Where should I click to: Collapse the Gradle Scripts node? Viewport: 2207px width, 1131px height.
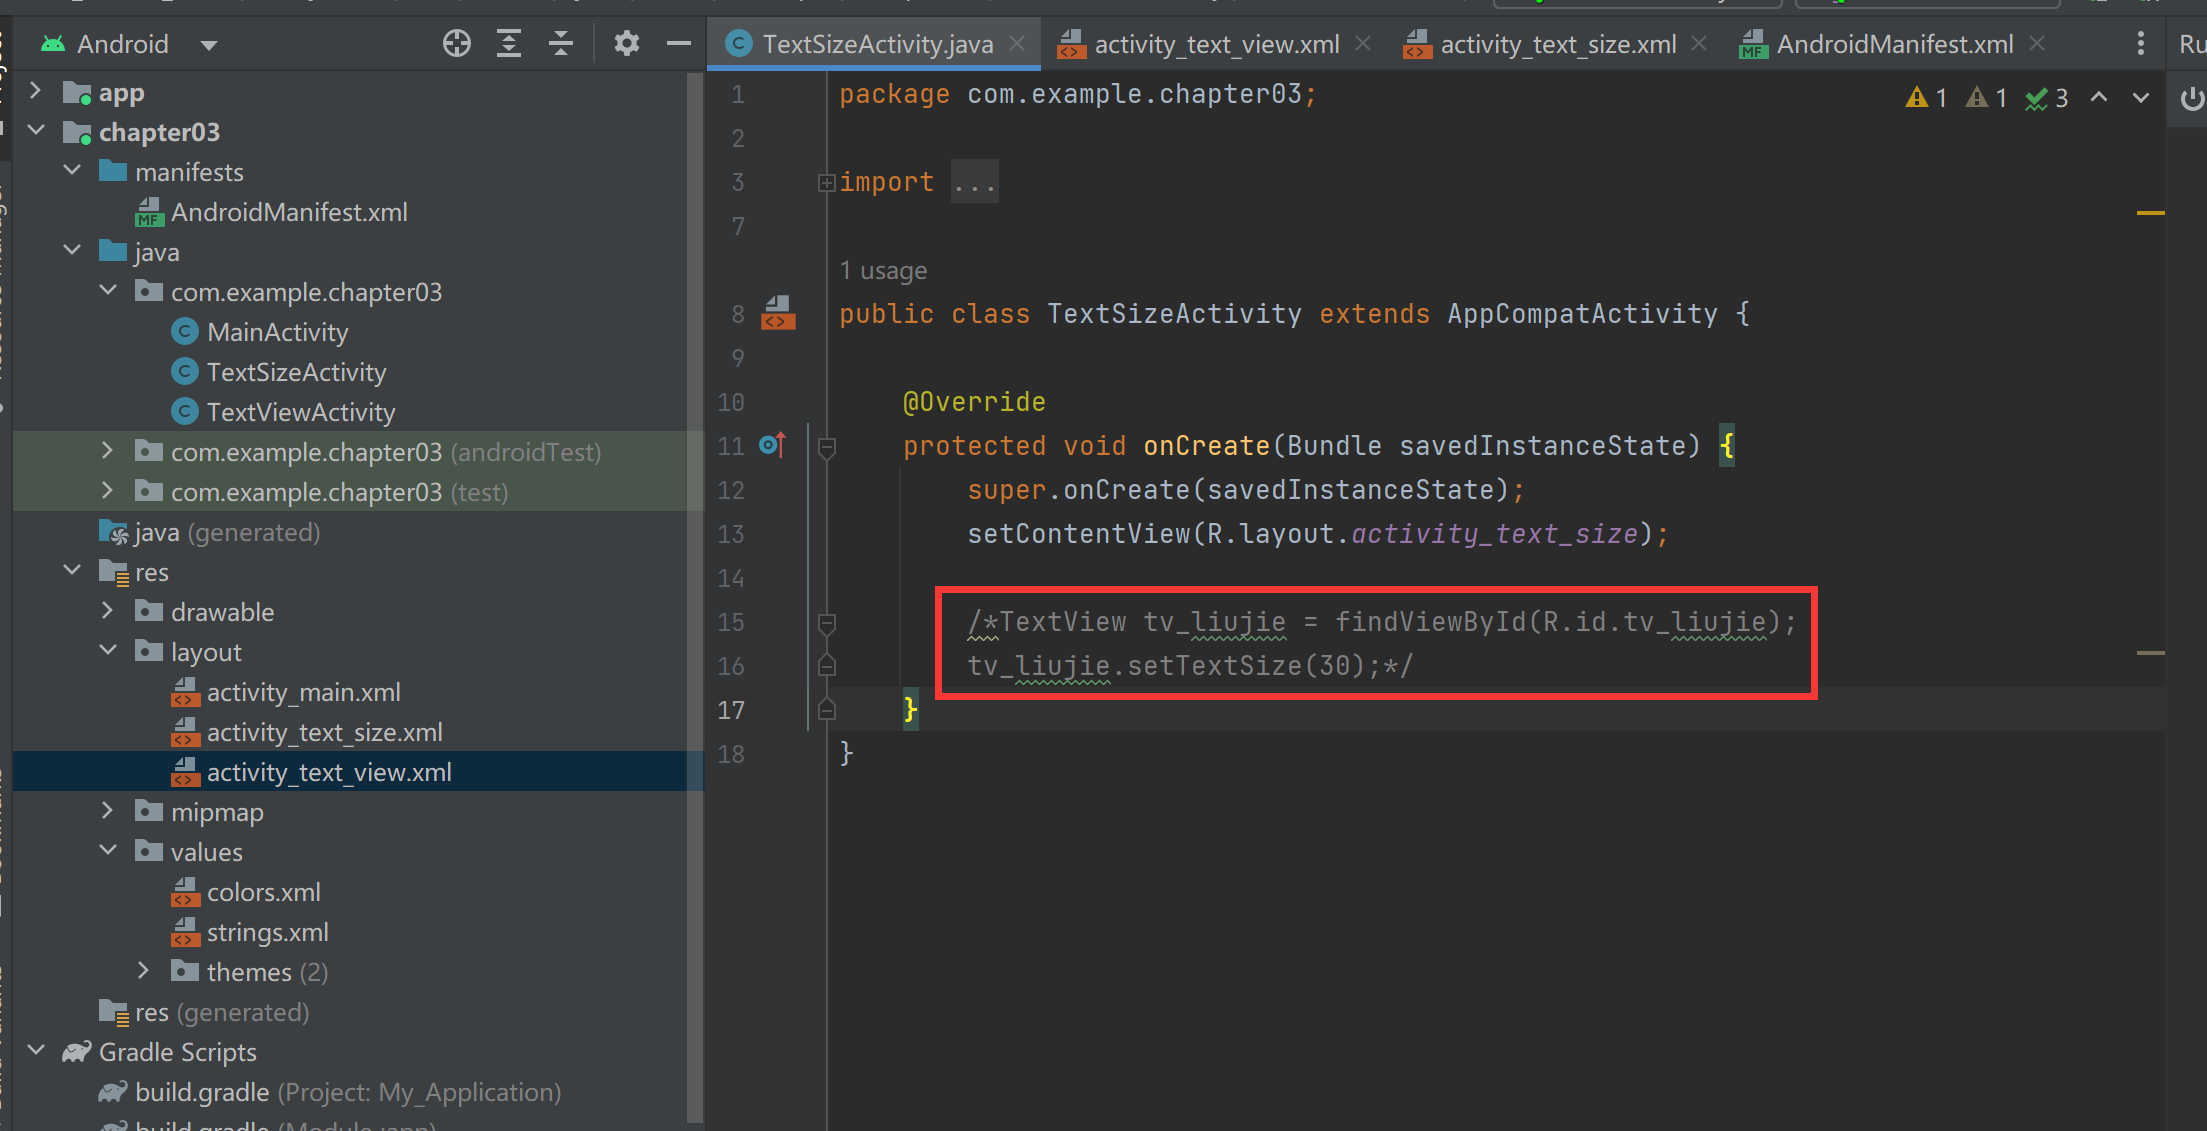point(36,1051)
